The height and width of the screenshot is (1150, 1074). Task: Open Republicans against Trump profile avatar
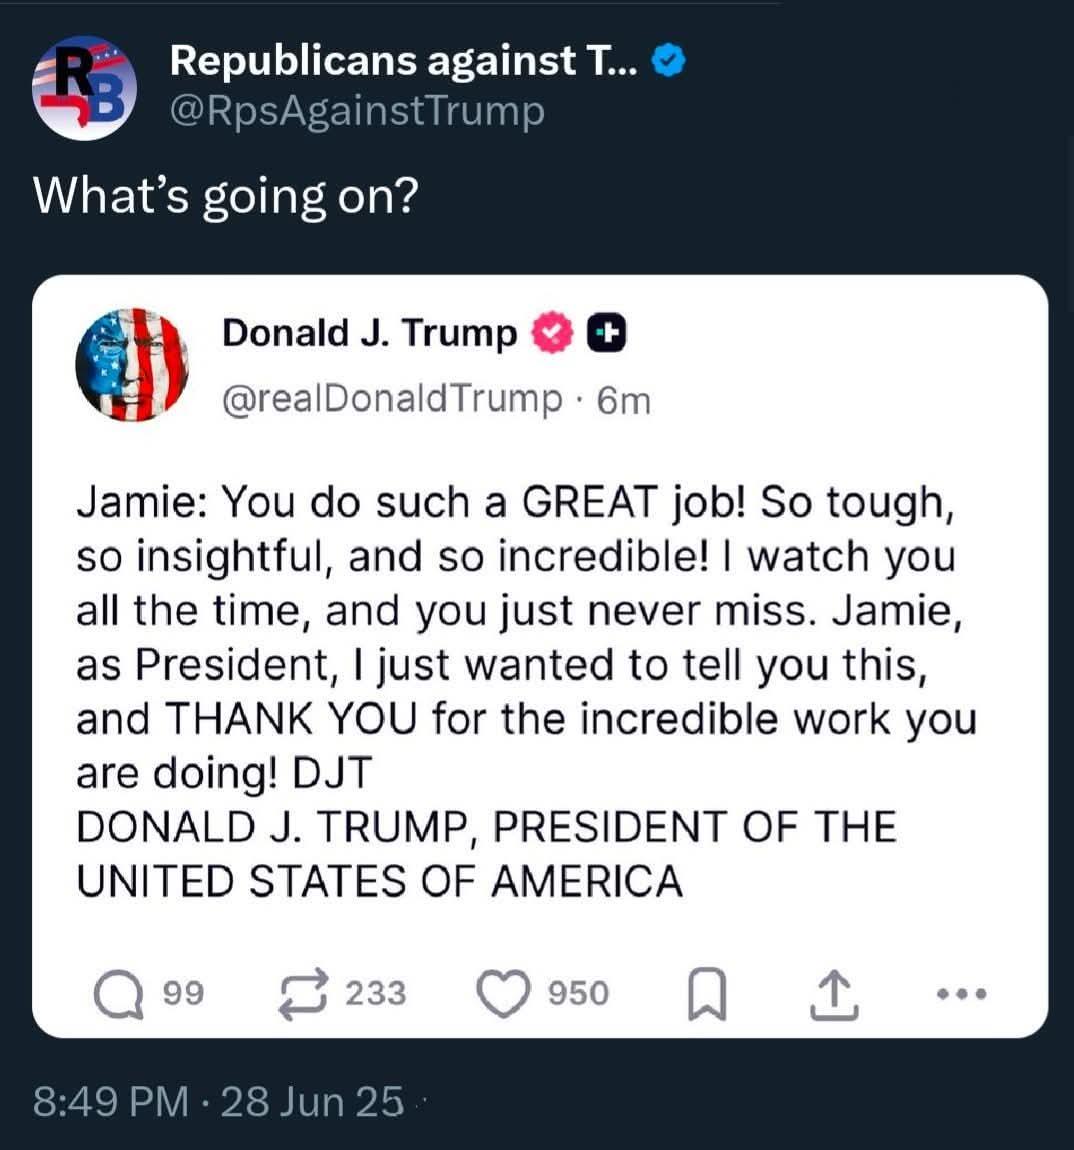(x=84, y=88)
